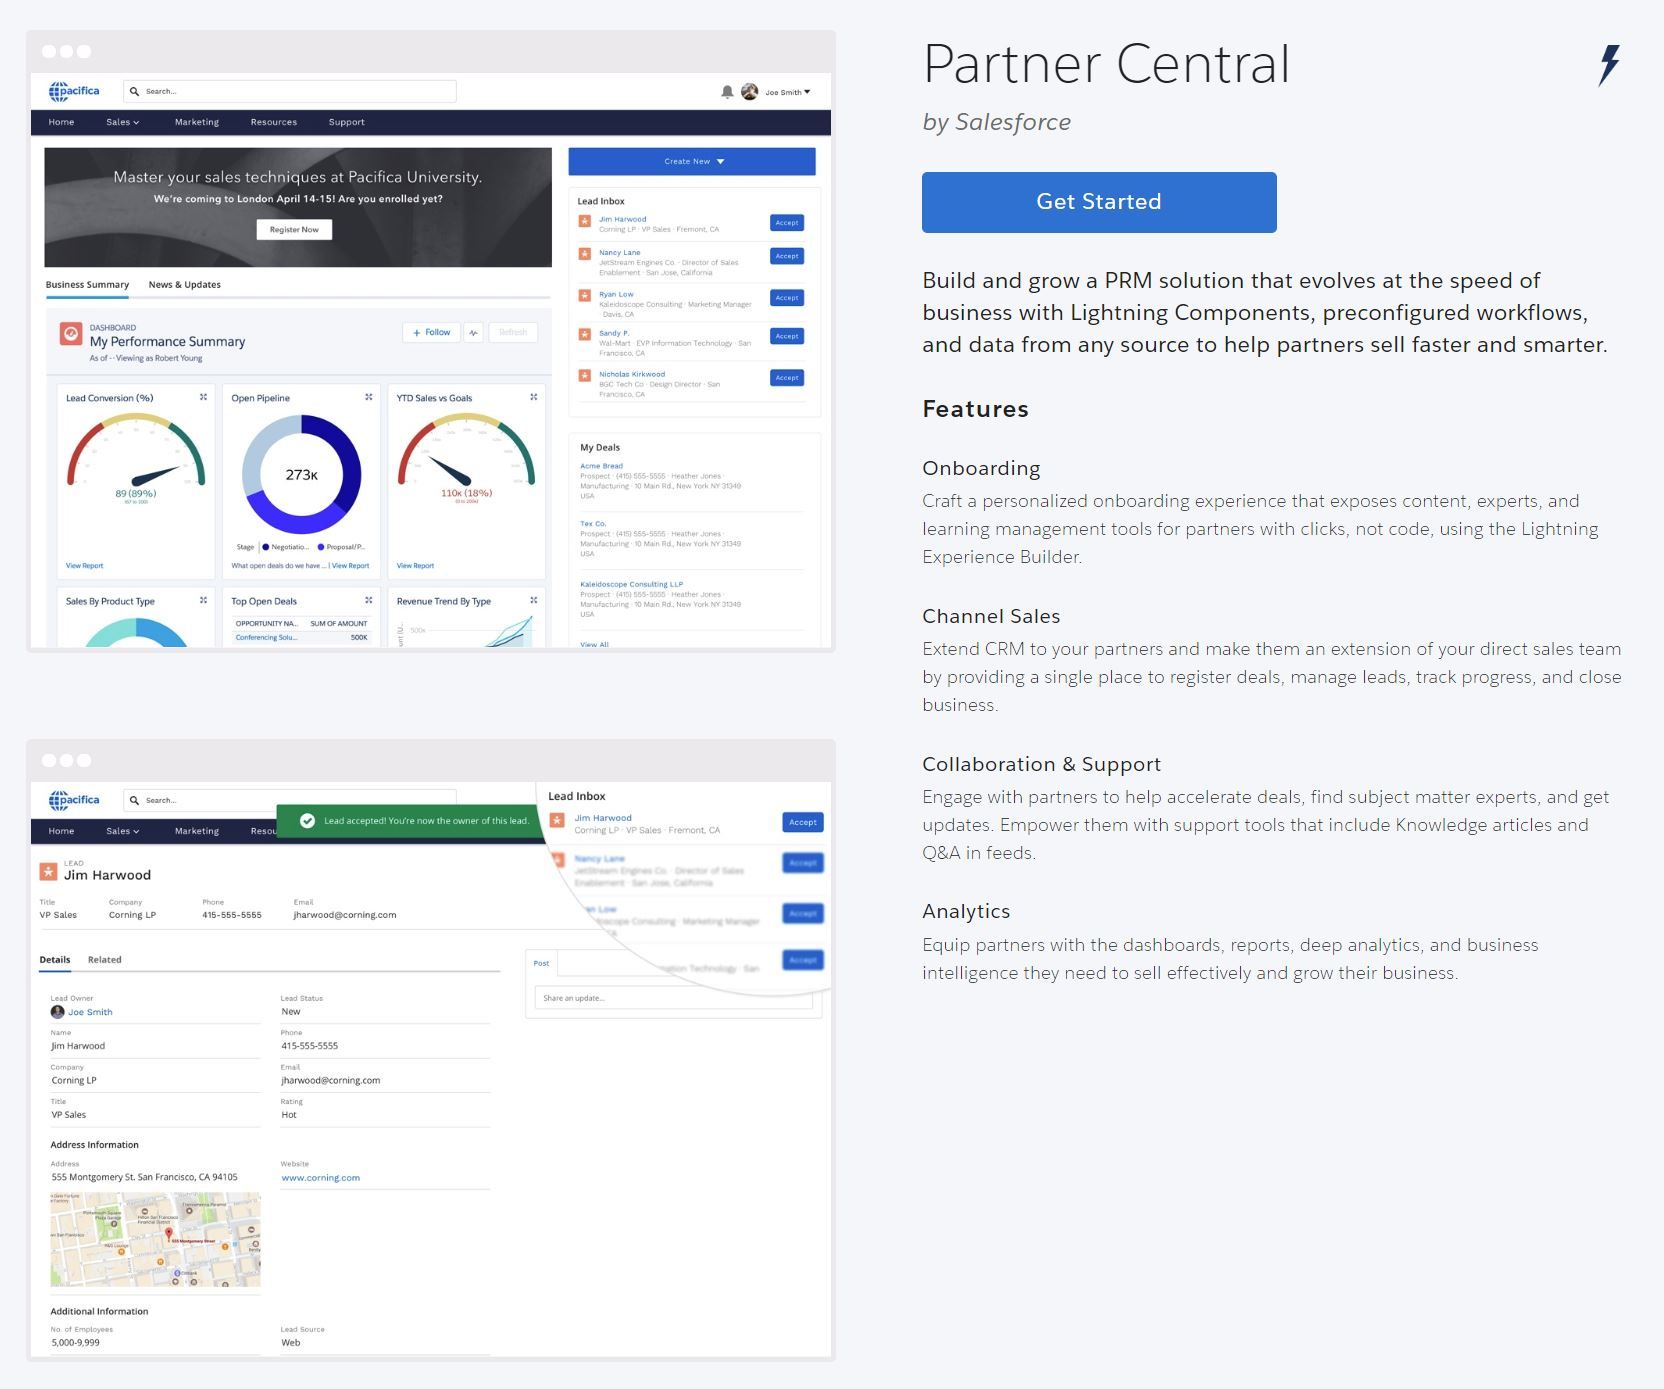This screenshot has width=1664, height=1389.
Task: Open the www.corning.com website link
Action: tap(320, 1178)
